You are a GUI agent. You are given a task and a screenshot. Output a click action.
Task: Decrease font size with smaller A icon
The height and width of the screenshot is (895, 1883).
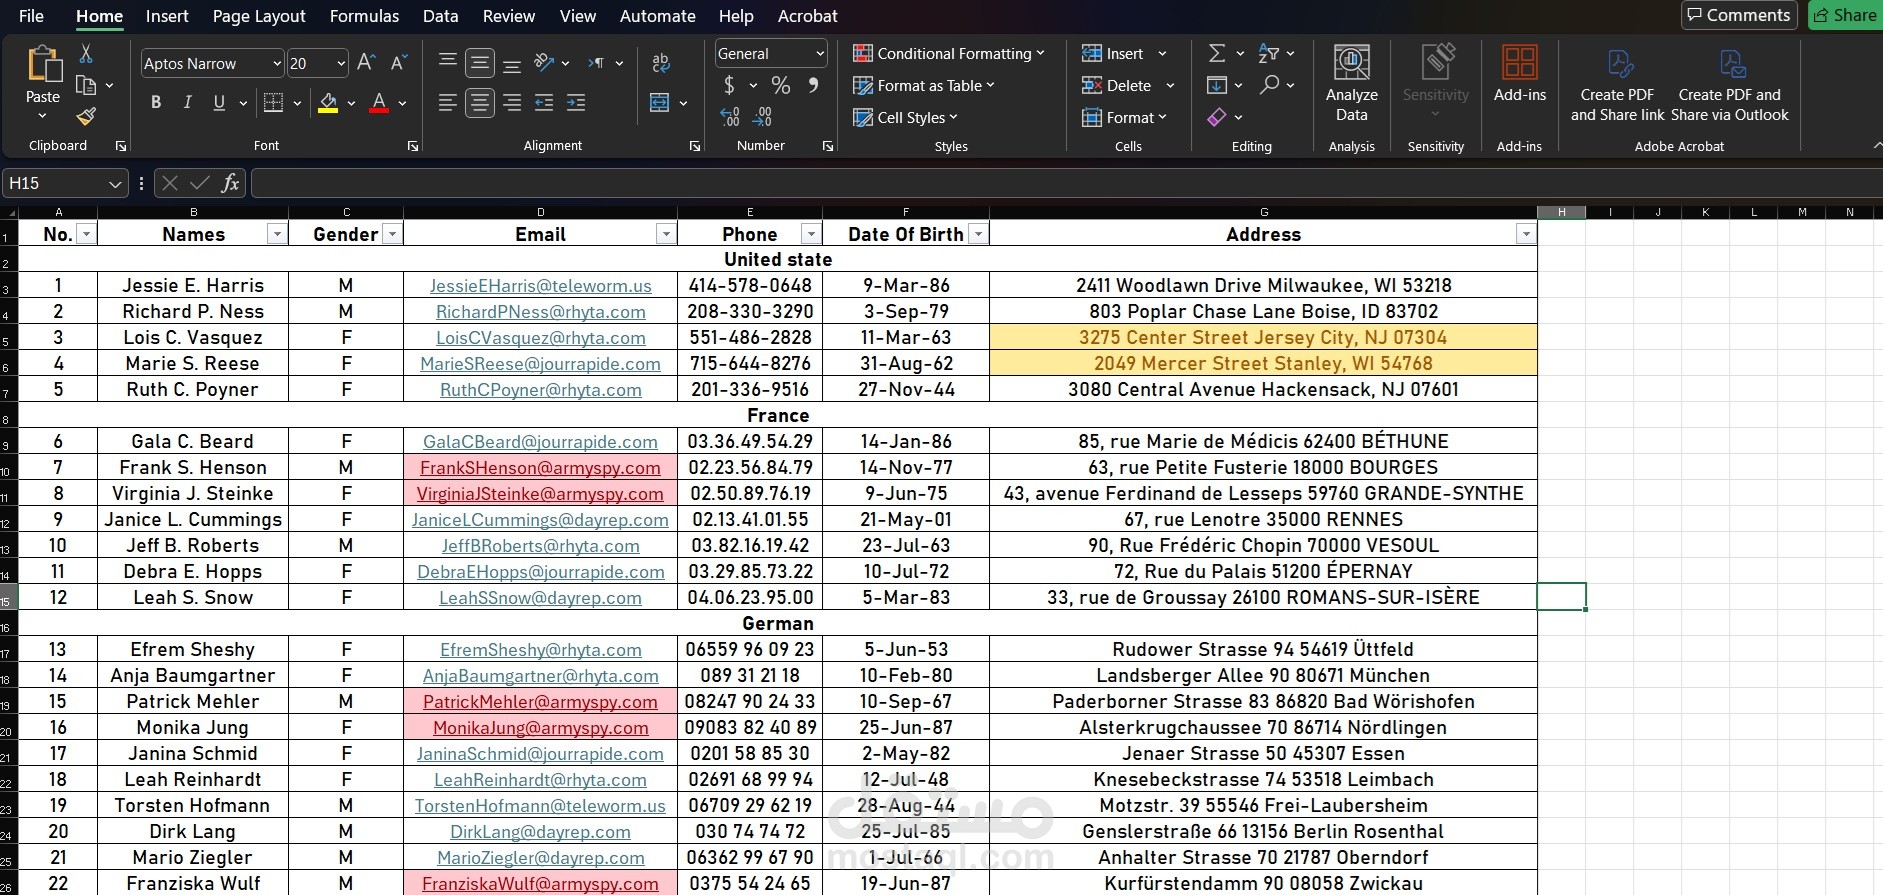tap(398, 63)
